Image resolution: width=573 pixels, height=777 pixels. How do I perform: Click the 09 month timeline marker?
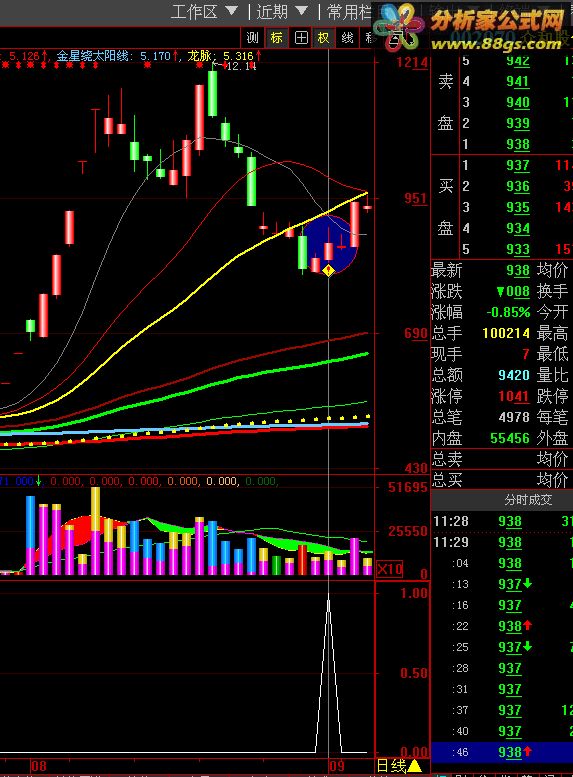click(x=337, y=766)
